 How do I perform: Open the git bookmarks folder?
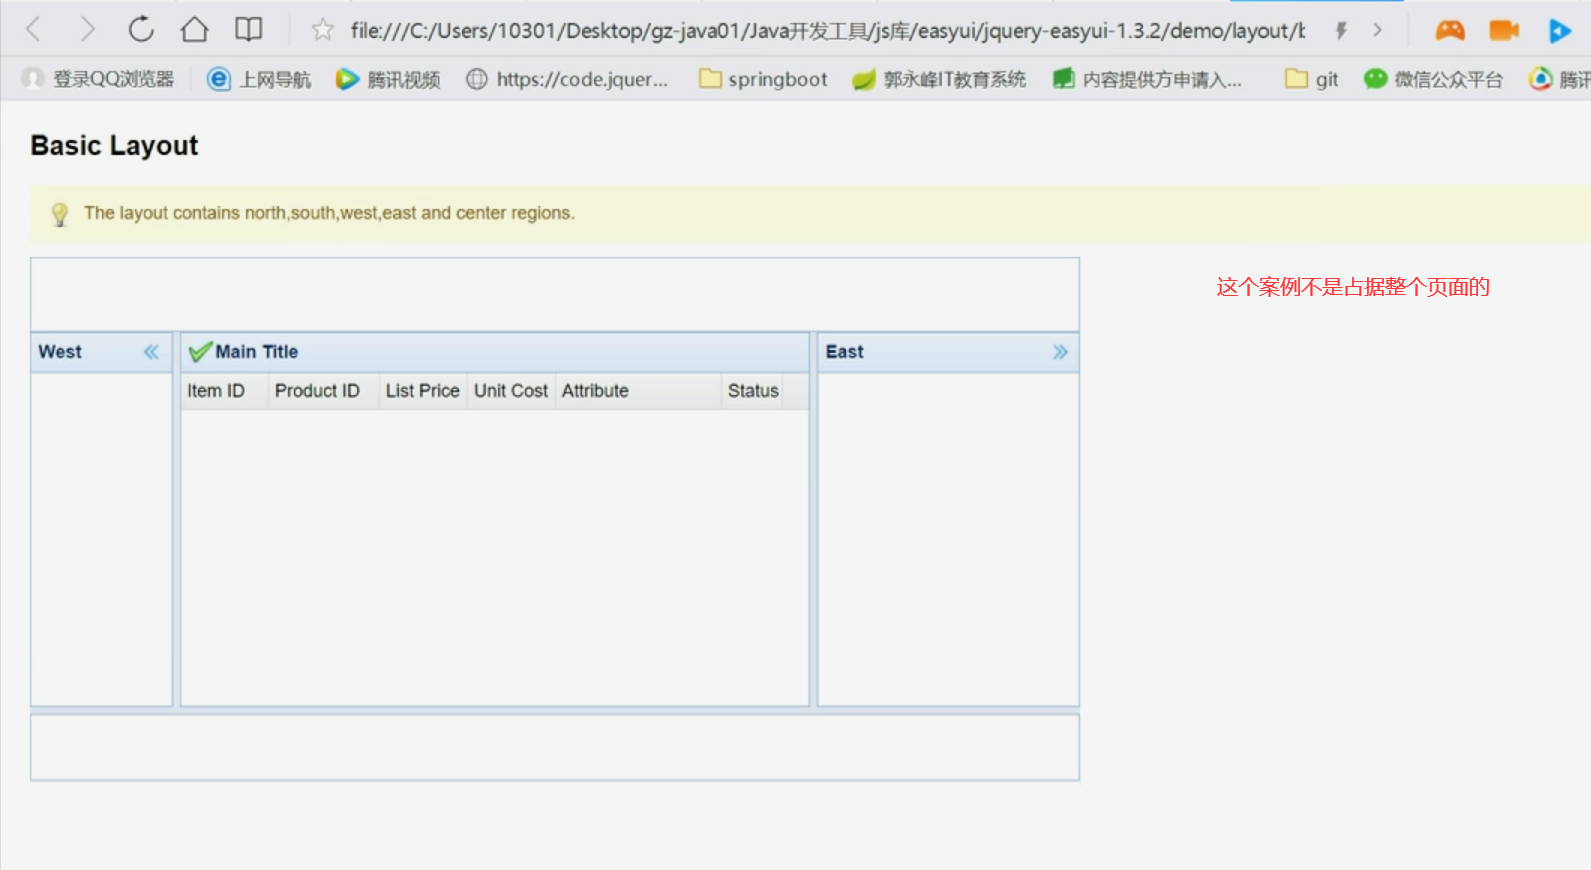coord(1311,79)
